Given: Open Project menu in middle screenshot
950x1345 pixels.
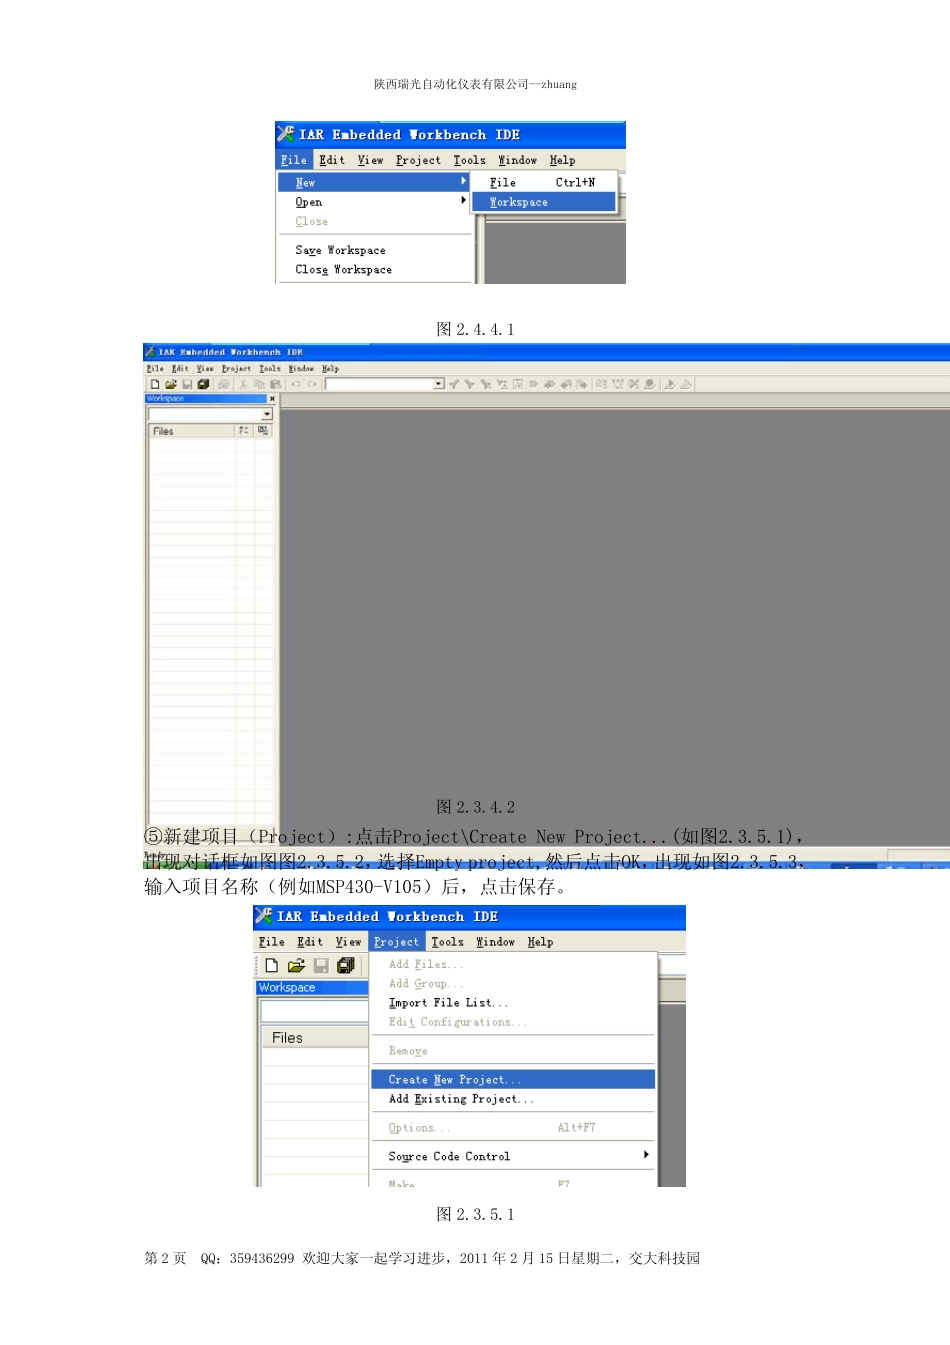Looking at the screenshot, I should coord(236,368).
